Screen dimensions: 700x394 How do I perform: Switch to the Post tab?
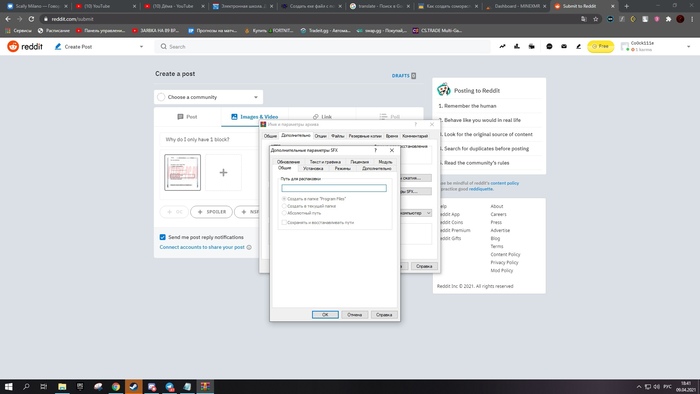(x=188, y=117)
